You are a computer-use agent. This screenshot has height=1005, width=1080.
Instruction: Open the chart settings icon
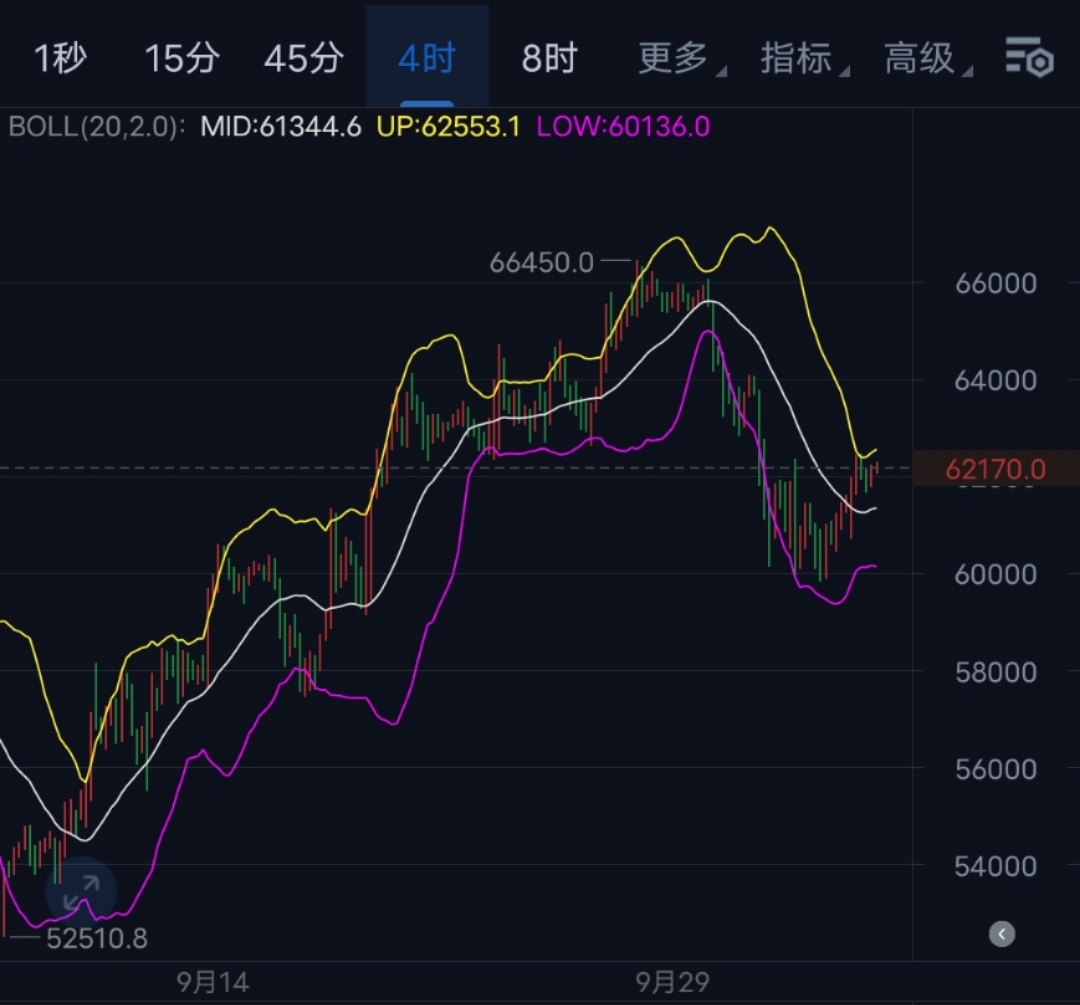point(1029,58)
